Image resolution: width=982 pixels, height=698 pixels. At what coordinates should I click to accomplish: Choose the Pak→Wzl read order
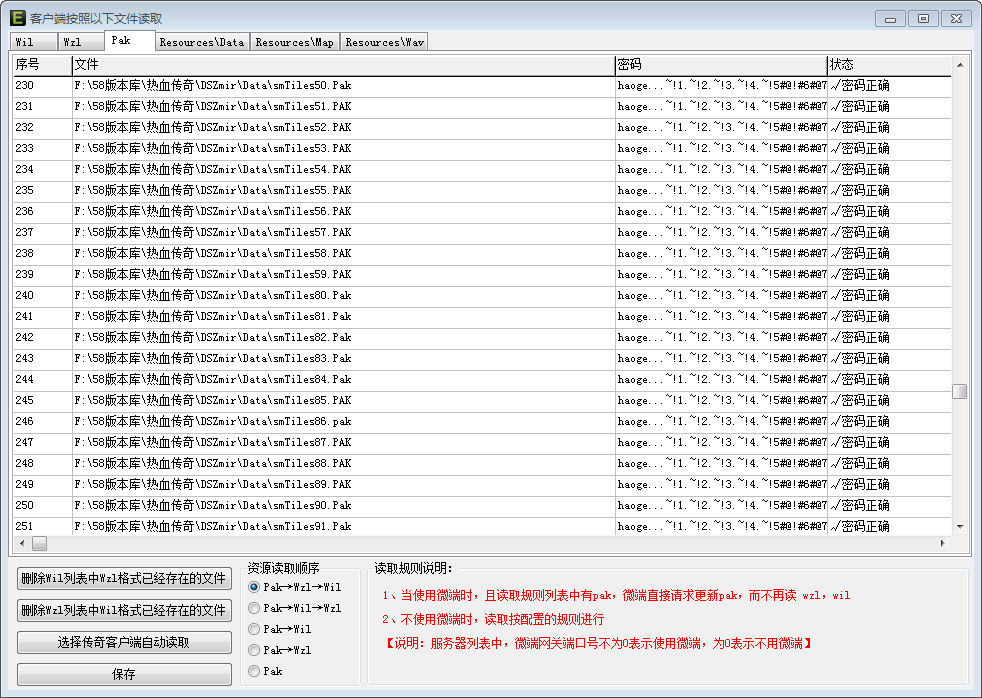254,650
